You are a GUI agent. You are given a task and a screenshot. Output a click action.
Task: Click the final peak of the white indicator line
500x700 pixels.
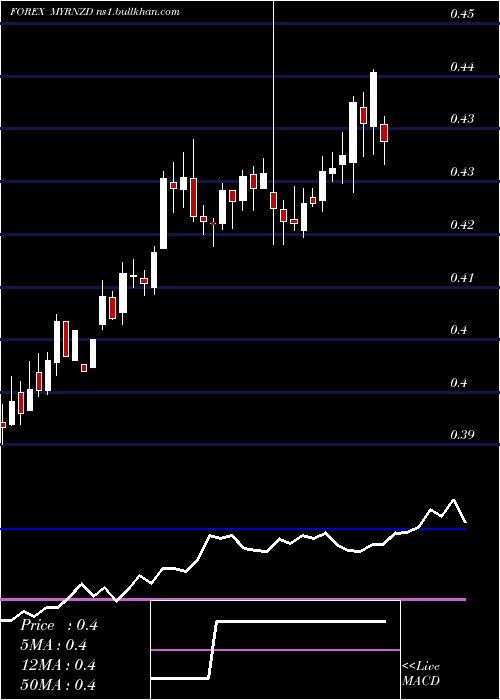coord(454,500)
